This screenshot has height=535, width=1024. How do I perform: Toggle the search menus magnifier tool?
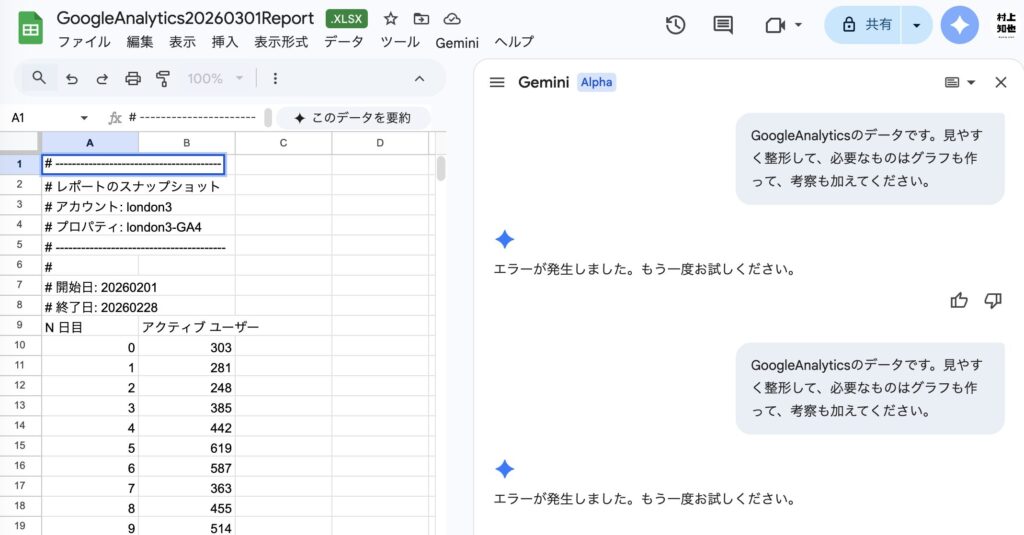pos(39,78)
